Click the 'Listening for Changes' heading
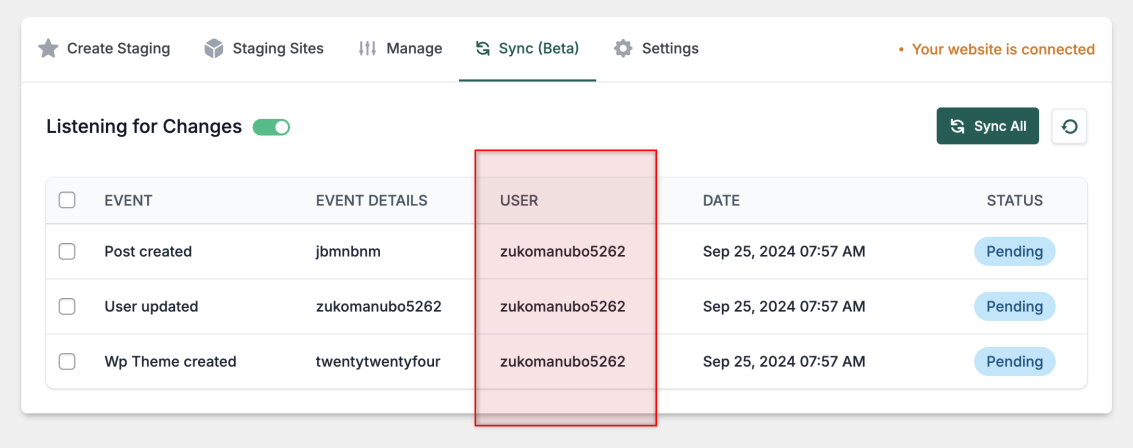 (144, 126)
